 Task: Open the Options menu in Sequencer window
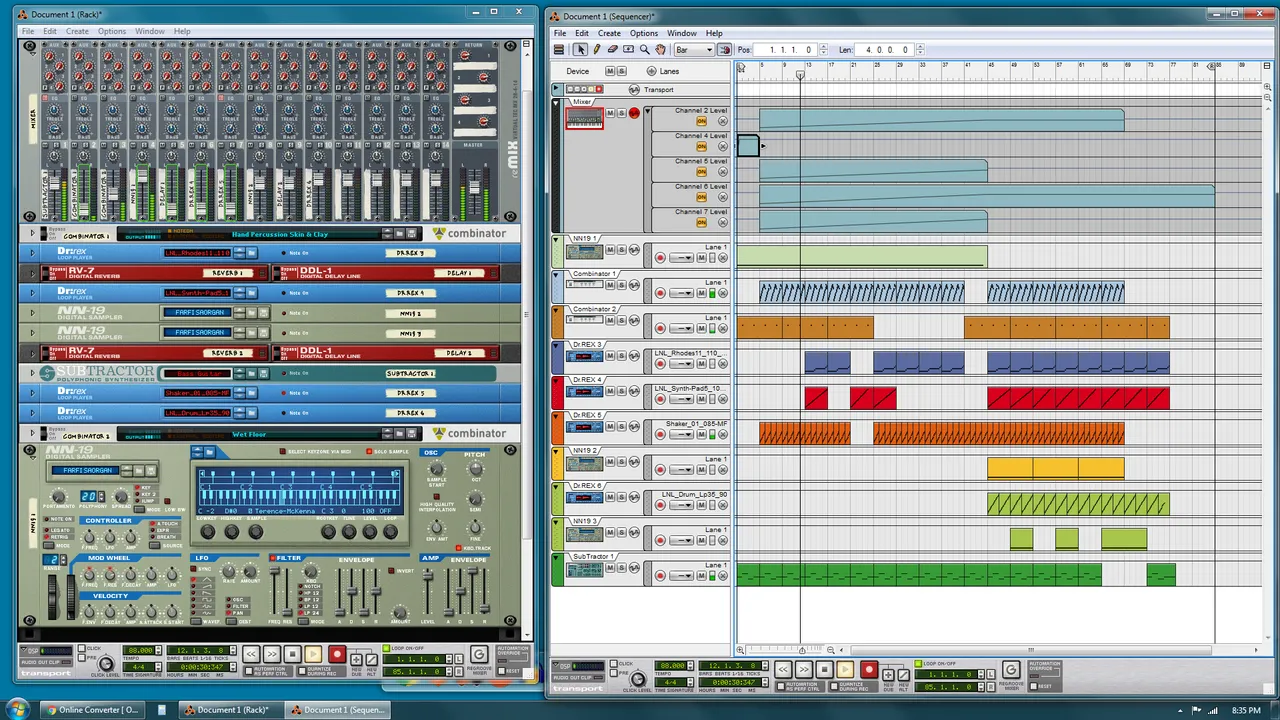tap(644, 33)
